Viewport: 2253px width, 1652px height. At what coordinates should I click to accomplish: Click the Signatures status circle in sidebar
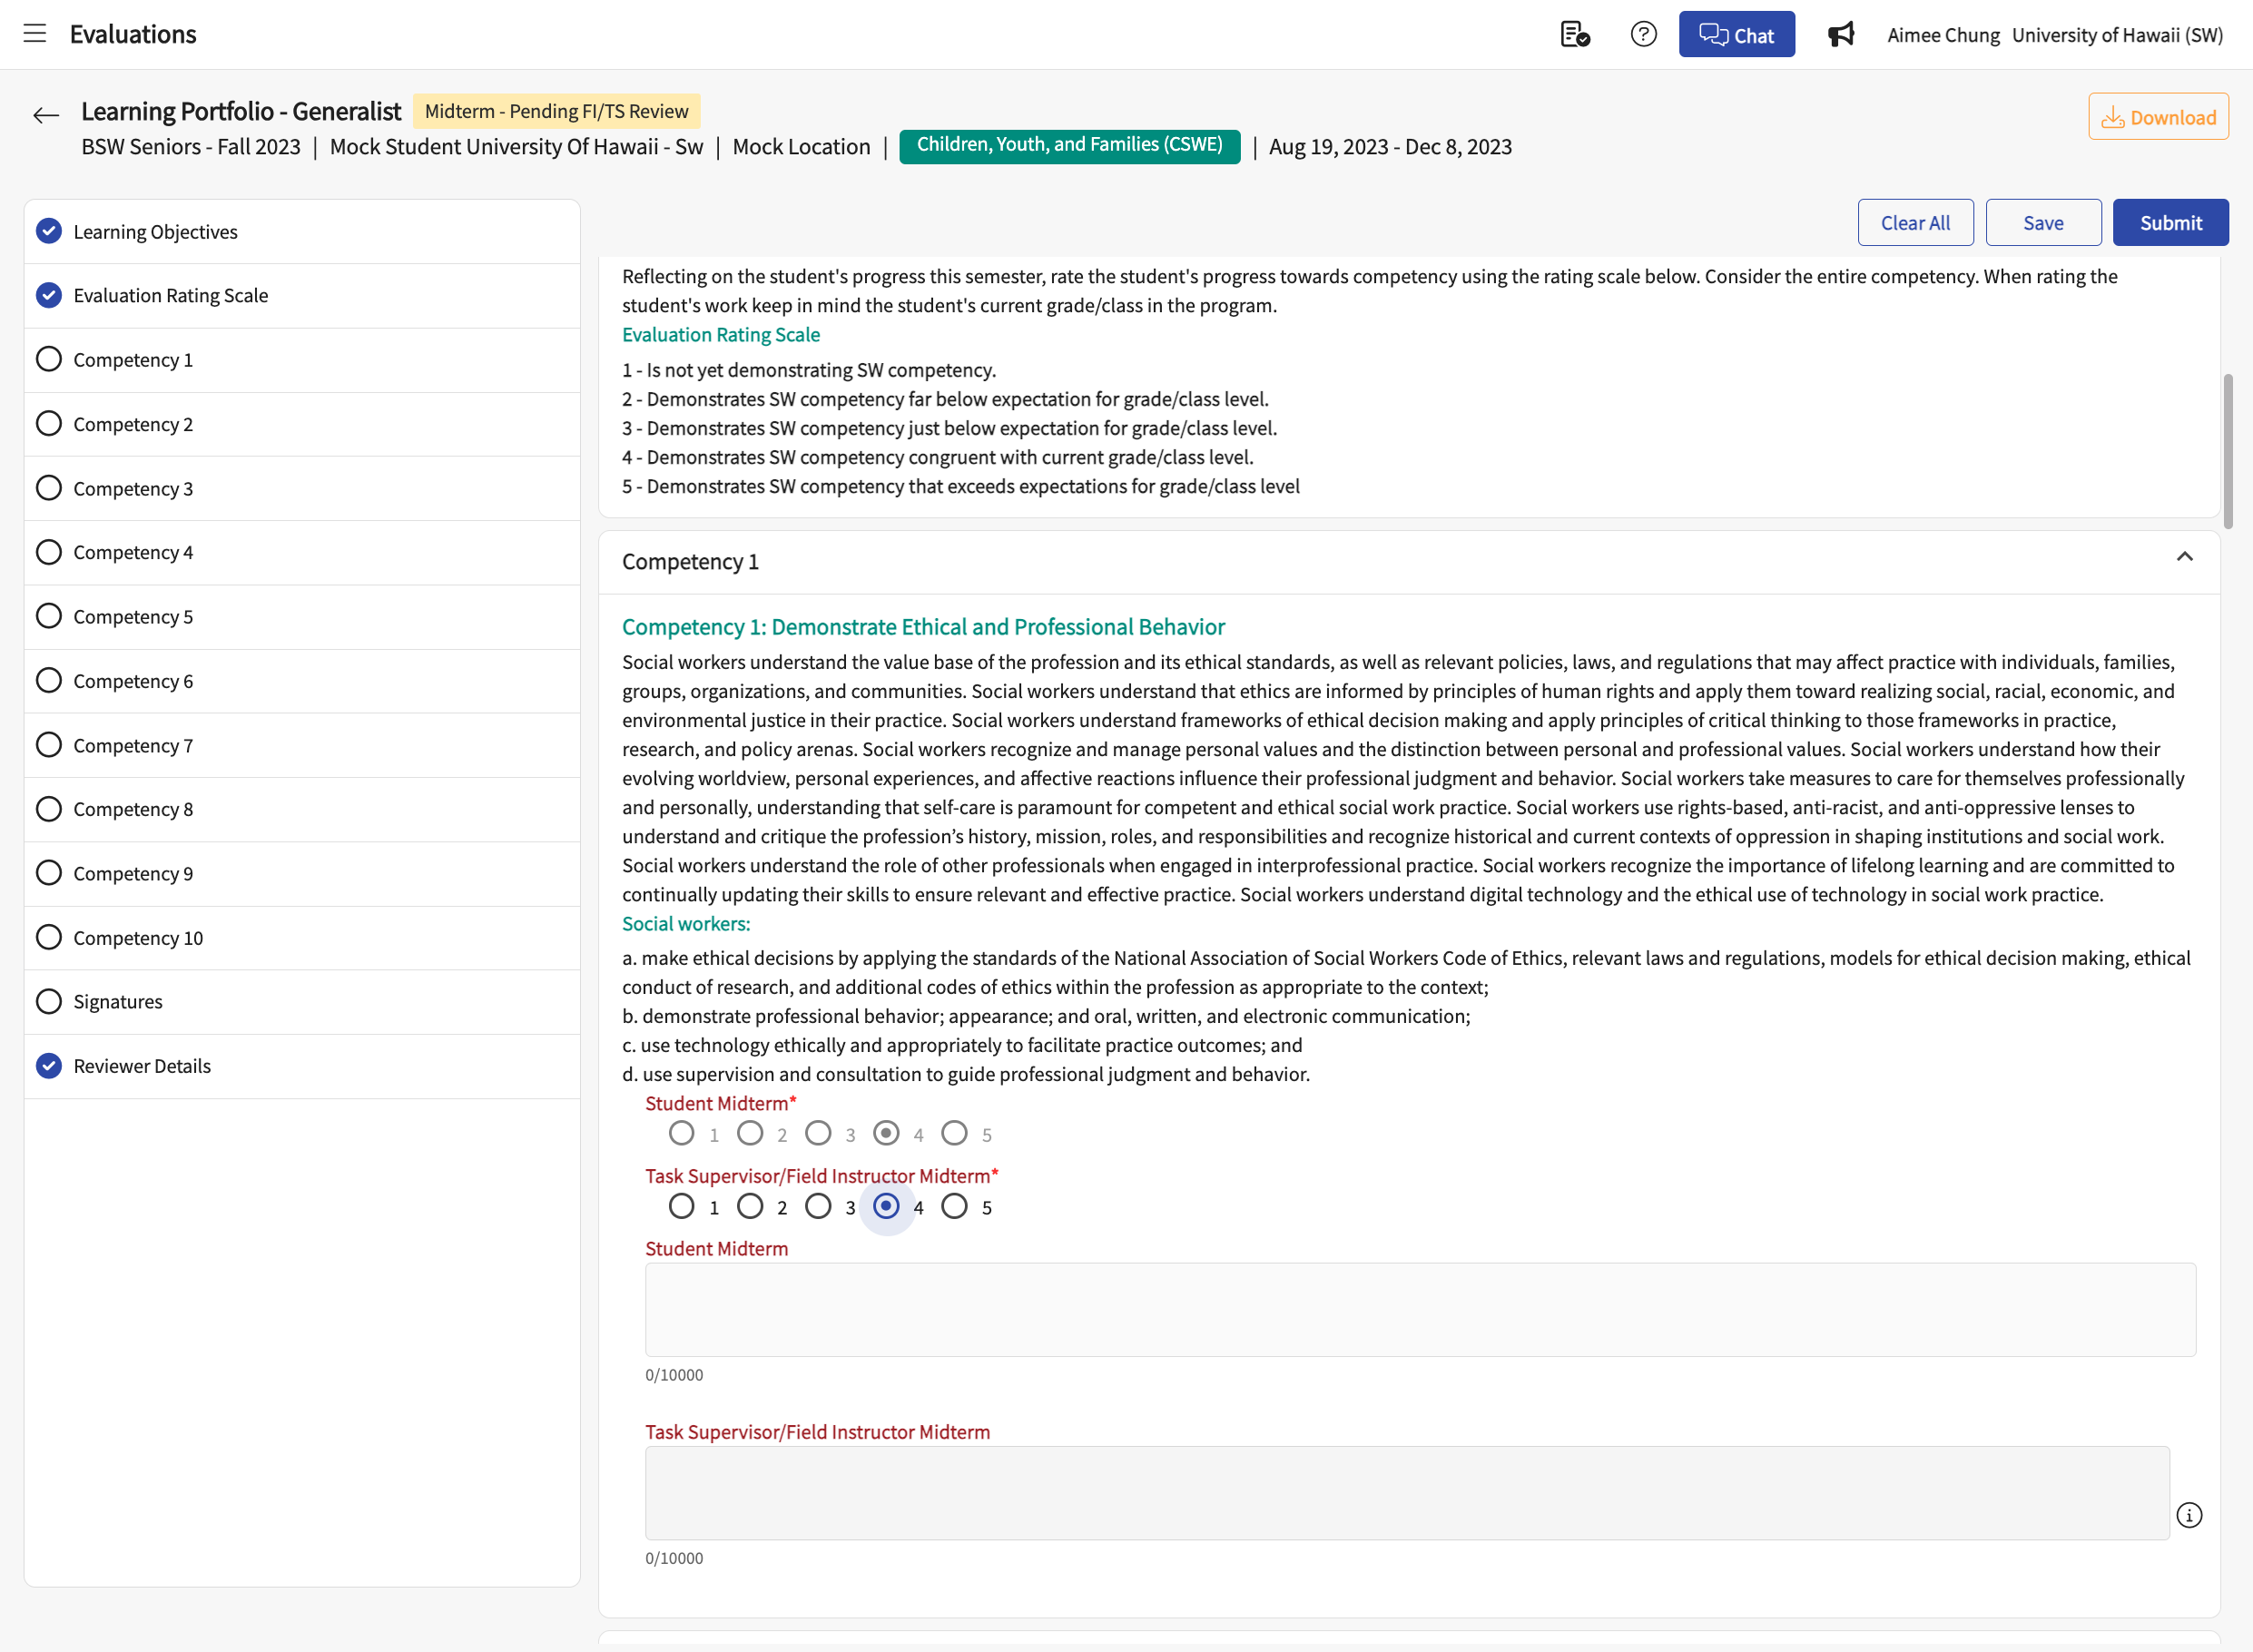click(49, 1001)
